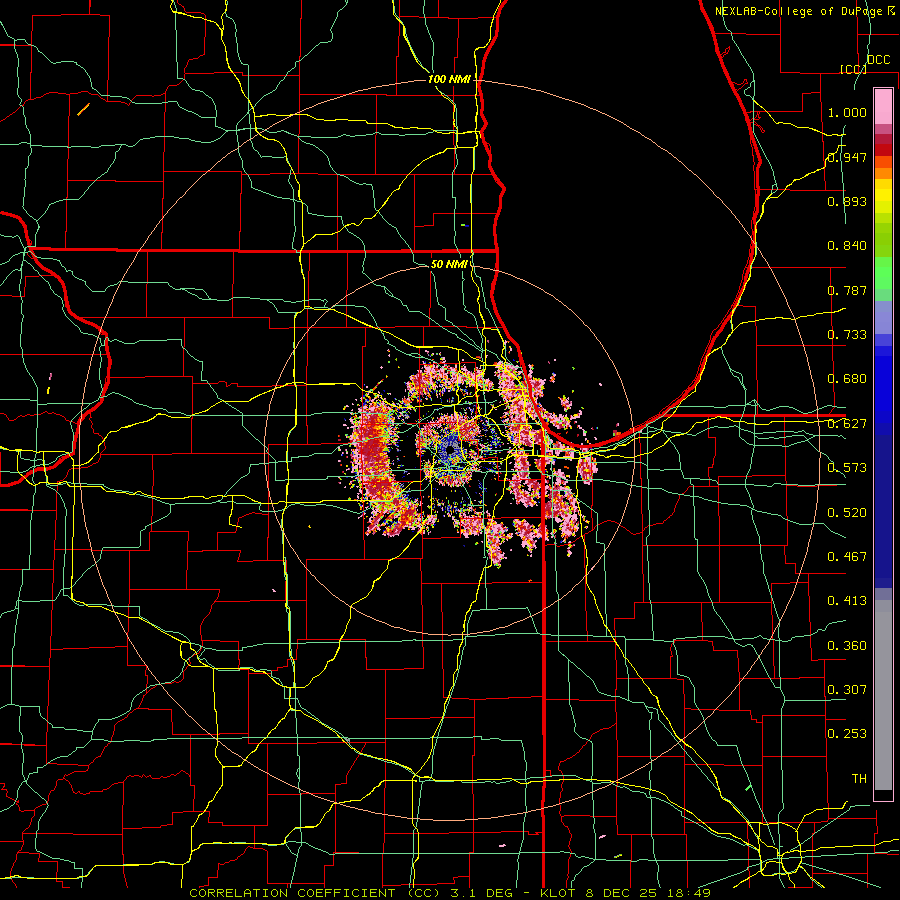Click the 0.253 scale value
Image resolution: width=900 pixels, height=900 pixels.
[847, 734]
